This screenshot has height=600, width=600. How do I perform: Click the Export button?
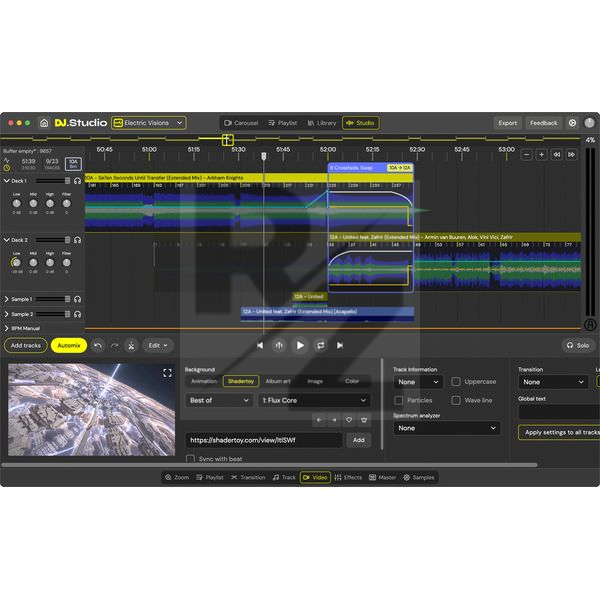click(507, 123)
